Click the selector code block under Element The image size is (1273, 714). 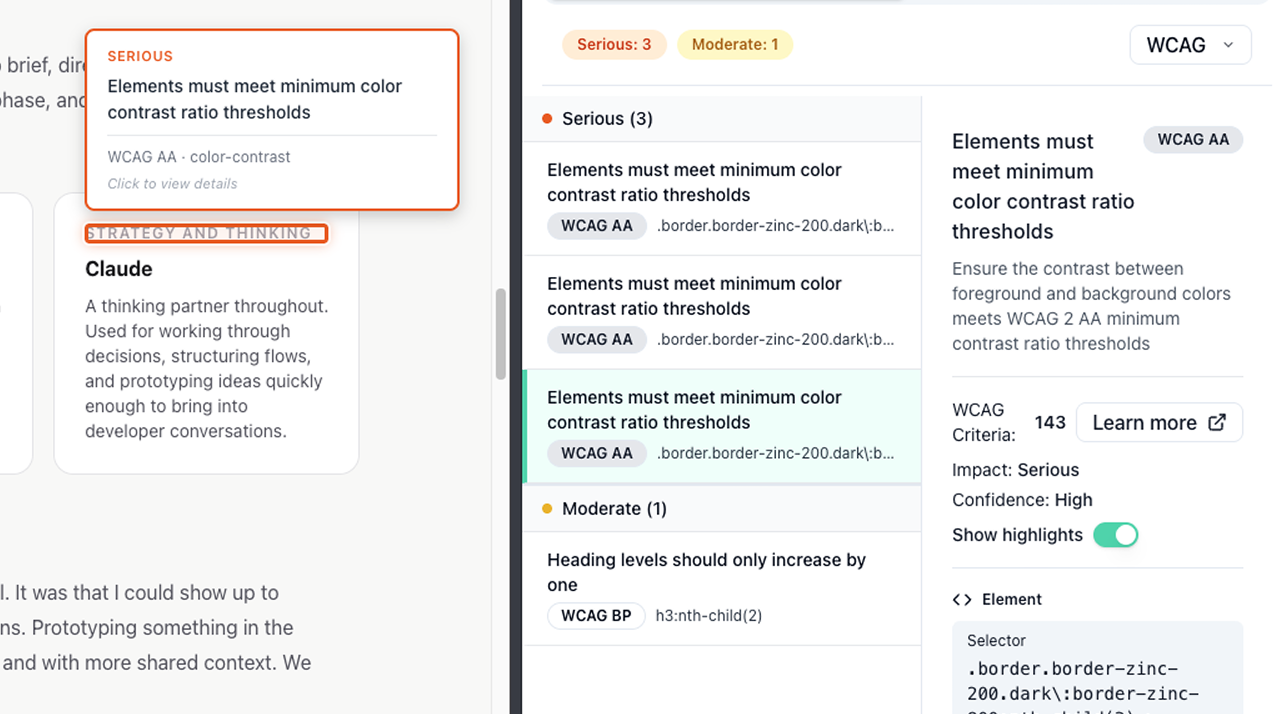(x=1097, y=667)
